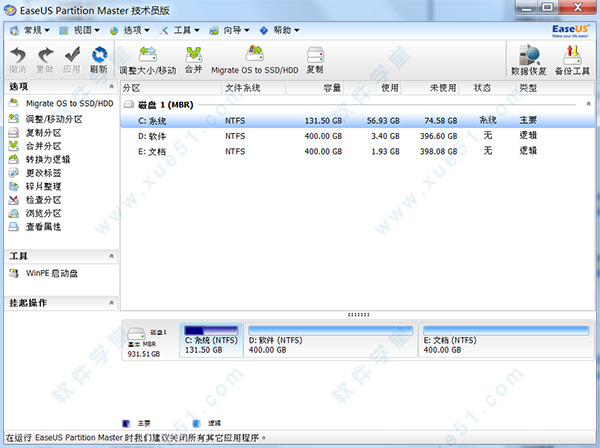The width and height of the screenshot is (600, 448).
Task: Click the Resize/Move (调整大小/移动) toolbar icon
Action: 147,59
